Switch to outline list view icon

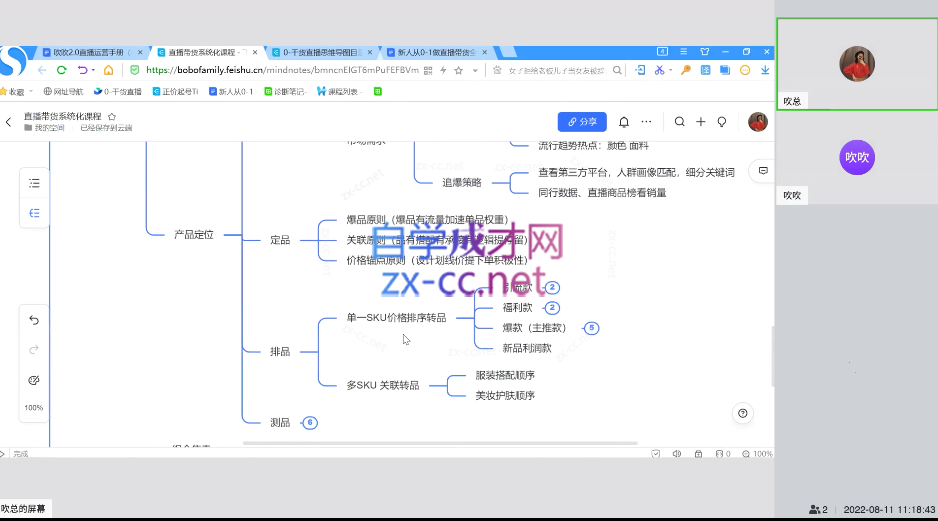click(34, 183)
